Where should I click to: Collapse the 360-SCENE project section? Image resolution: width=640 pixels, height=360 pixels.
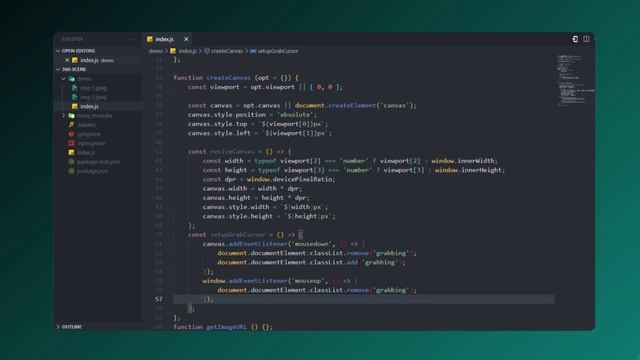pos(58,69)
